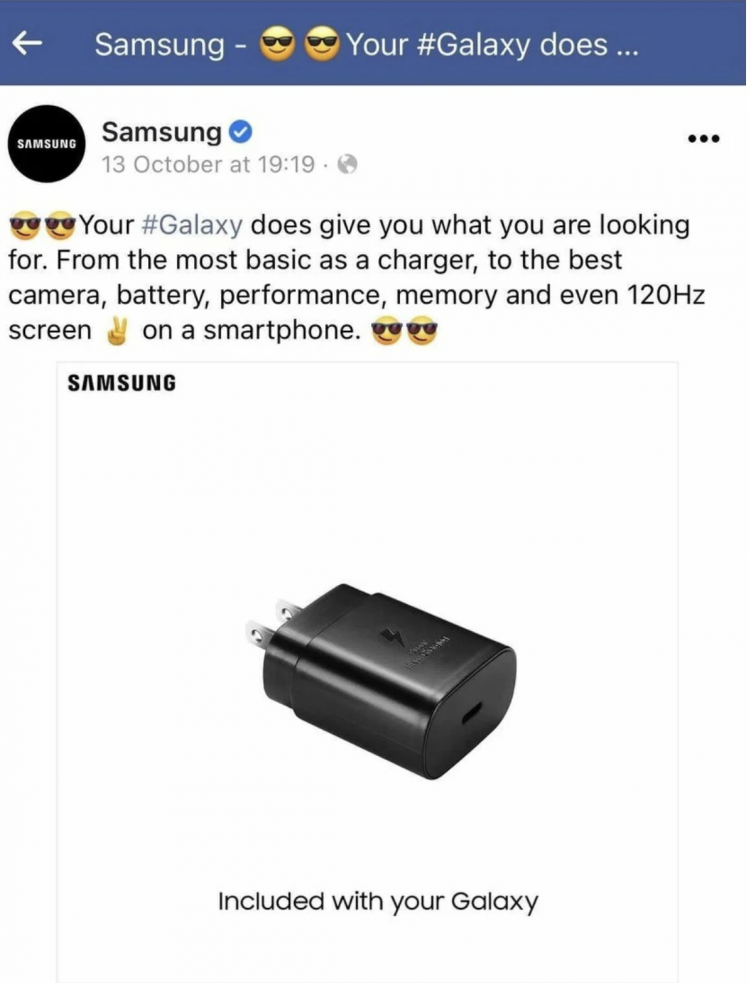Viewport: 750px width, 983px height.
Task: Click the charger's metal plug prongs
Action: click(272, 623)
